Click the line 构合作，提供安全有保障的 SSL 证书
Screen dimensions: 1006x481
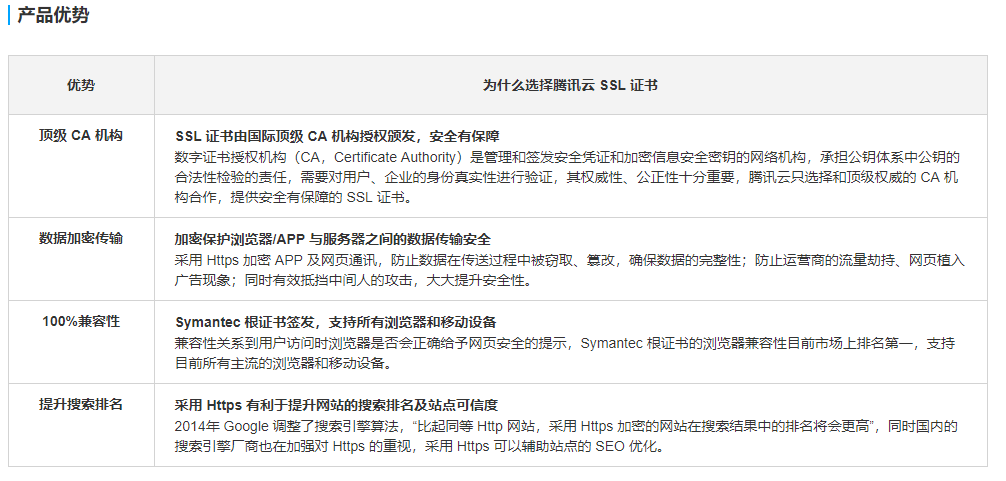[294, 198]
